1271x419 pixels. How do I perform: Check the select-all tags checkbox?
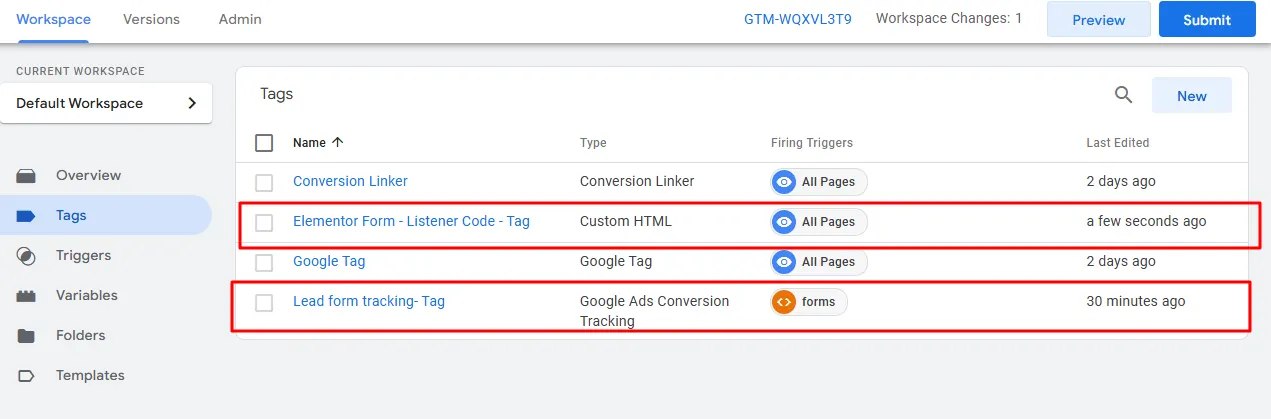(264, 143)
